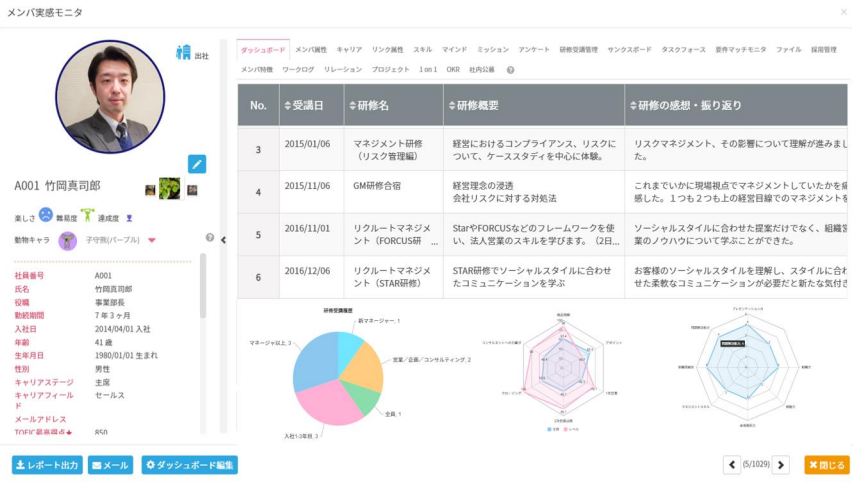Click blue マネージャ以上 pie slice
854x482 pixels.
315,359
